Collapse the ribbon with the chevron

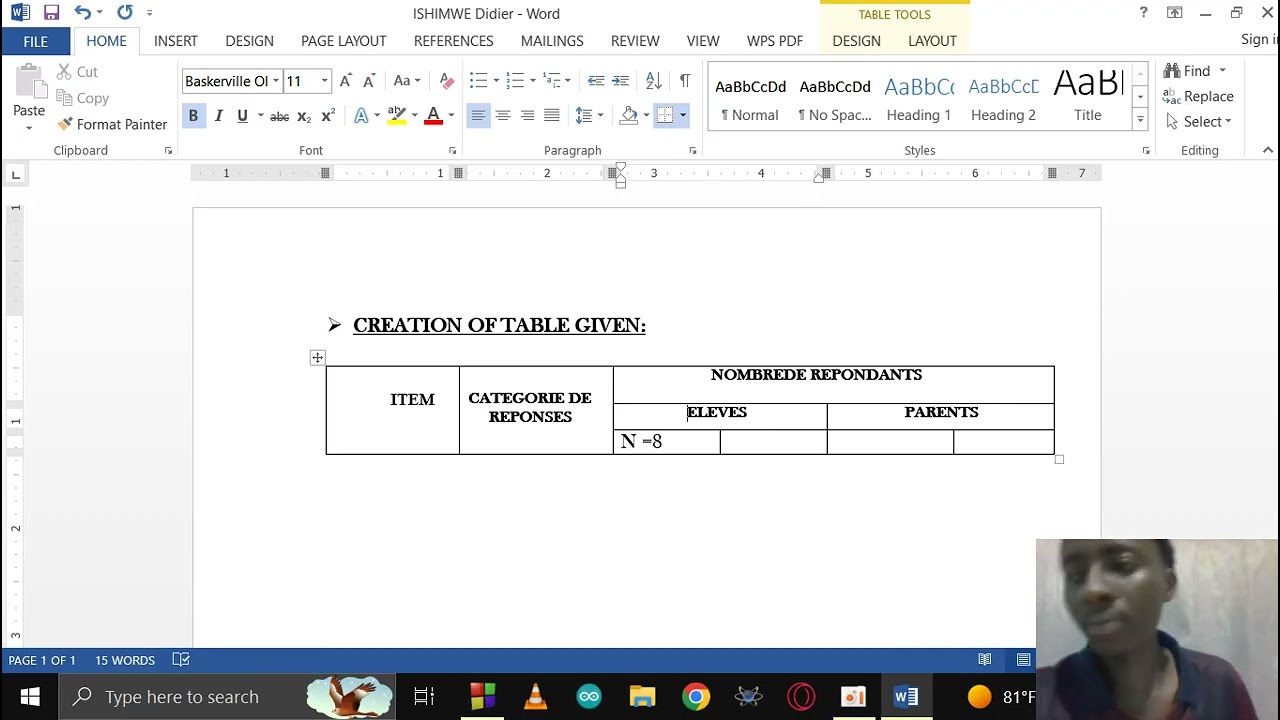1268,151
